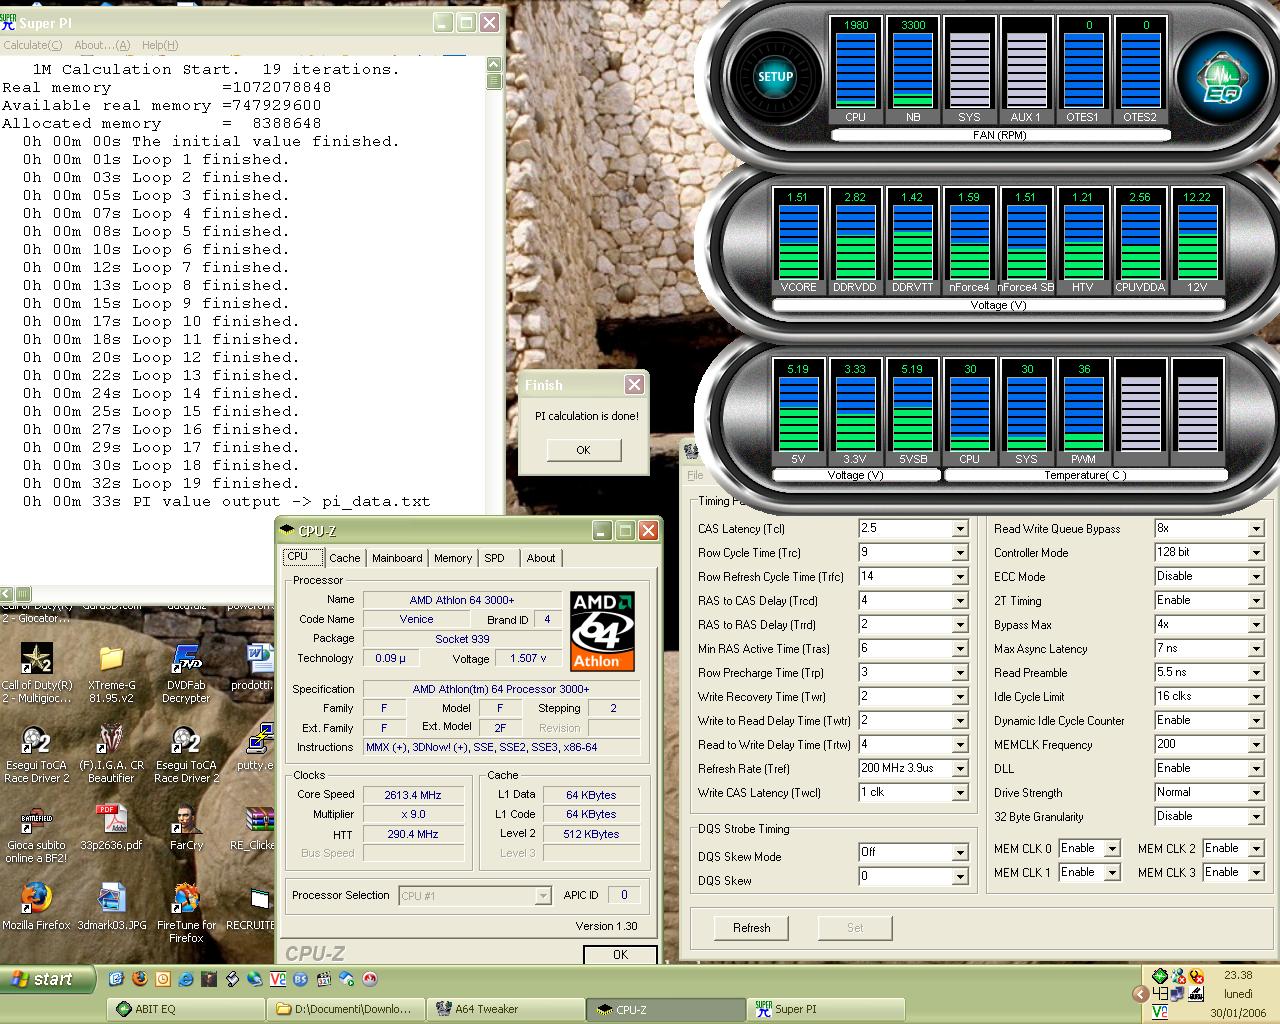The width and height of the screenshot is (1280, 1024).
Task: Click OK button in CPU-Z window
Action: click(x=620, y=954)
